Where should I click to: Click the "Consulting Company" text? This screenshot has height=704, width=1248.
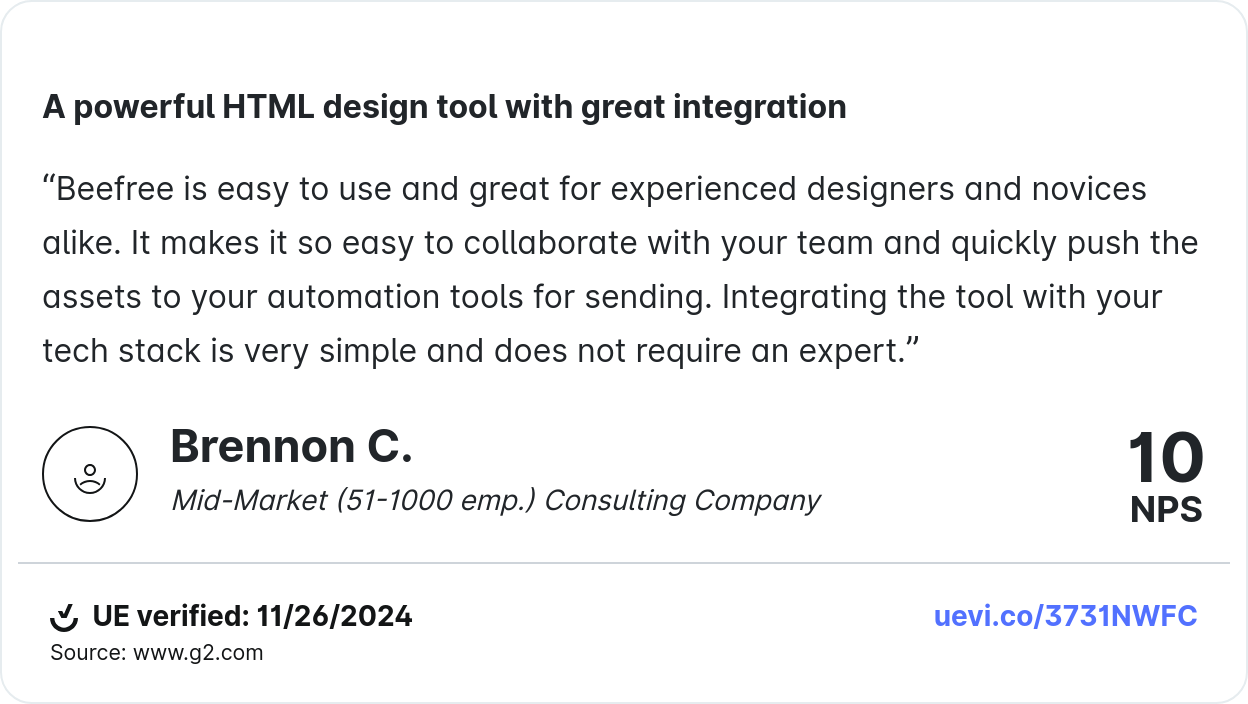682,500
